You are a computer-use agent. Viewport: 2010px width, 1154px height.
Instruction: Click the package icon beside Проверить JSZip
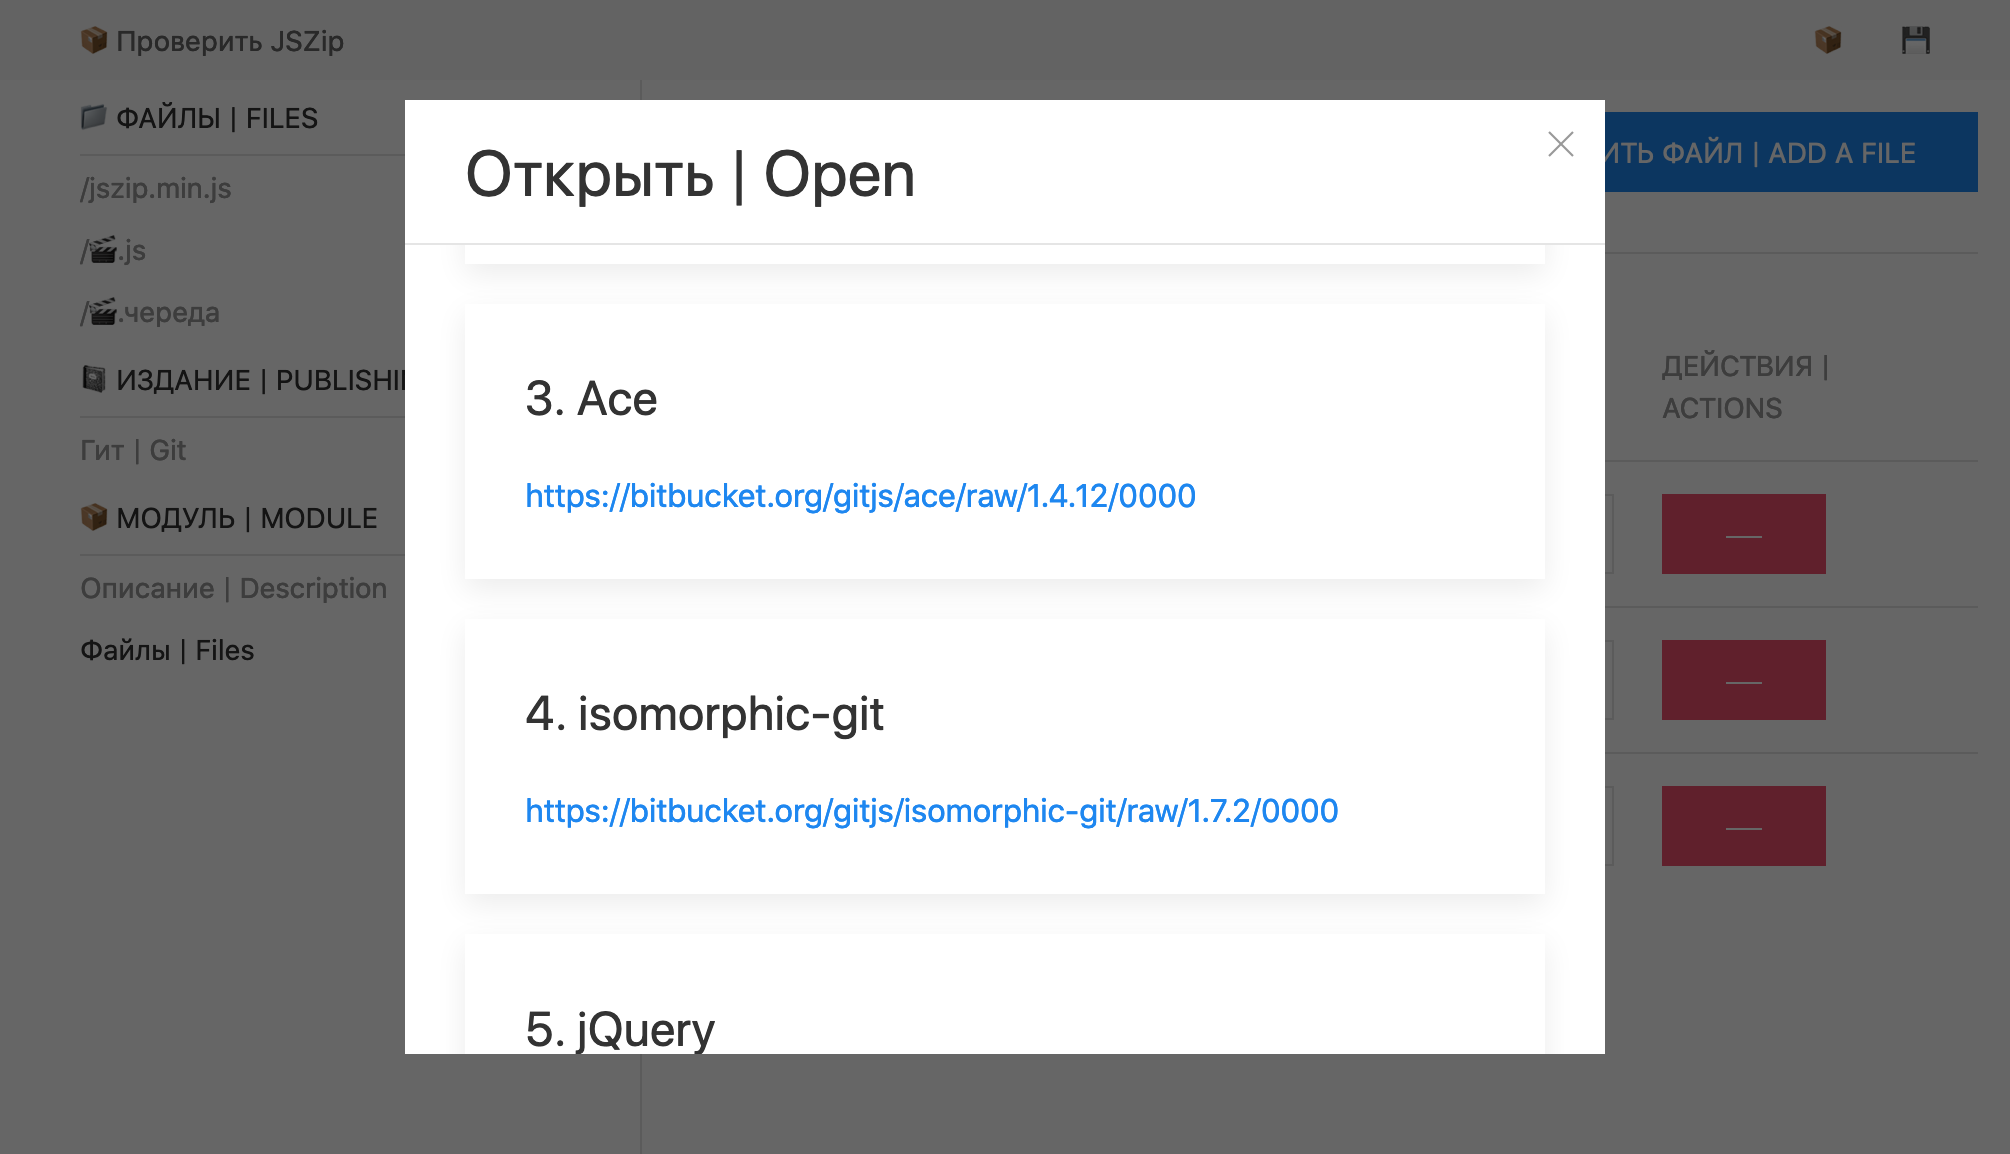point(94,40)
